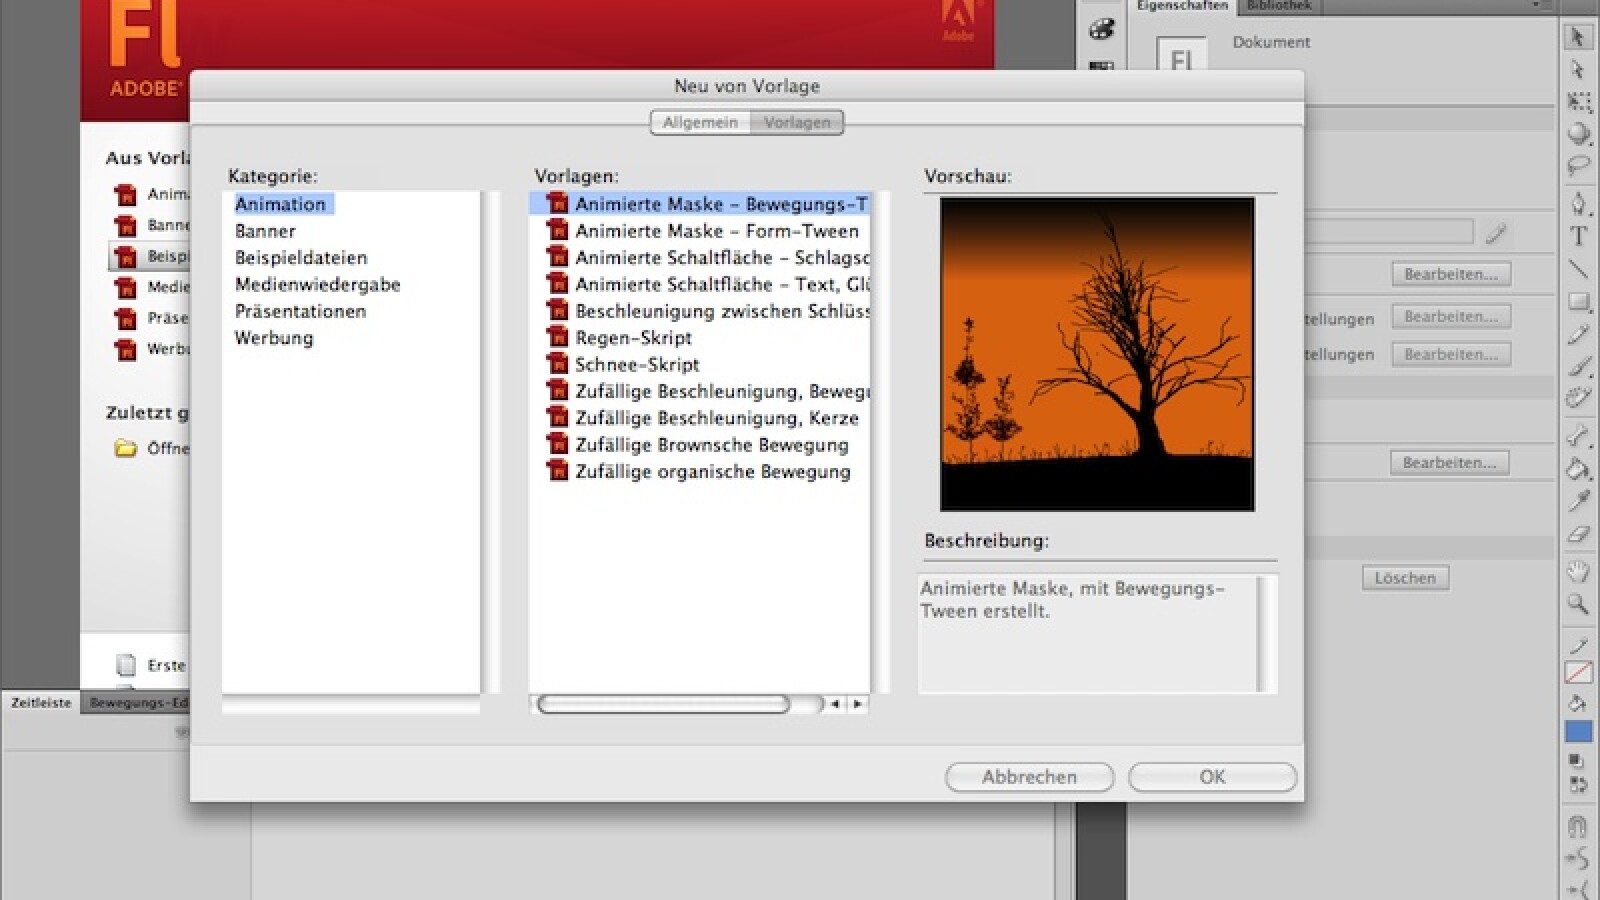The width and height of the screenshot is (1600, 900).
Task: Select the Line tool
Action: point(1578,269)
